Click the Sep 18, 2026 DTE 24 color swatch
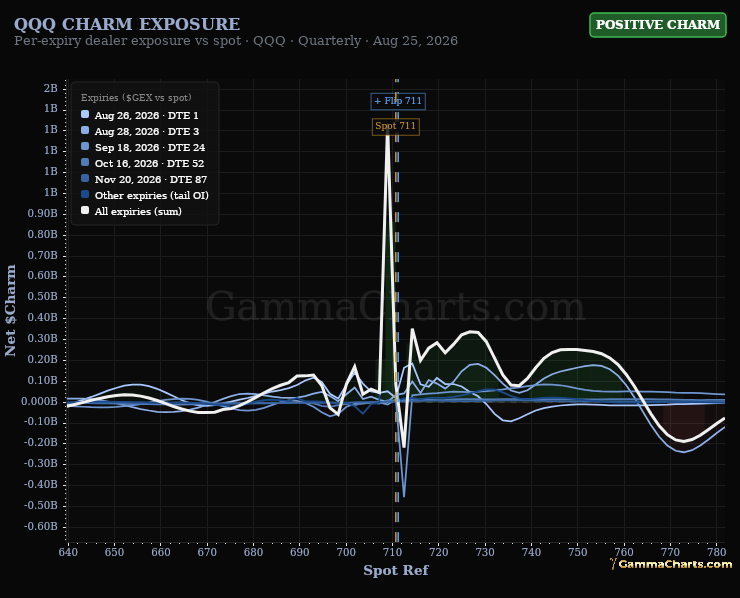This screenshot has width=740, height=598. (x=85, y=146)
